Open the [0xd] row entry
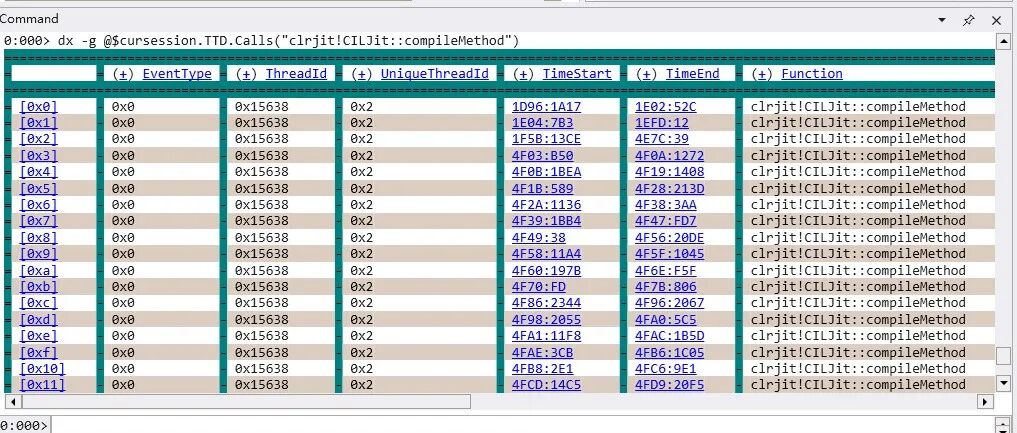 tap(38, 320)
